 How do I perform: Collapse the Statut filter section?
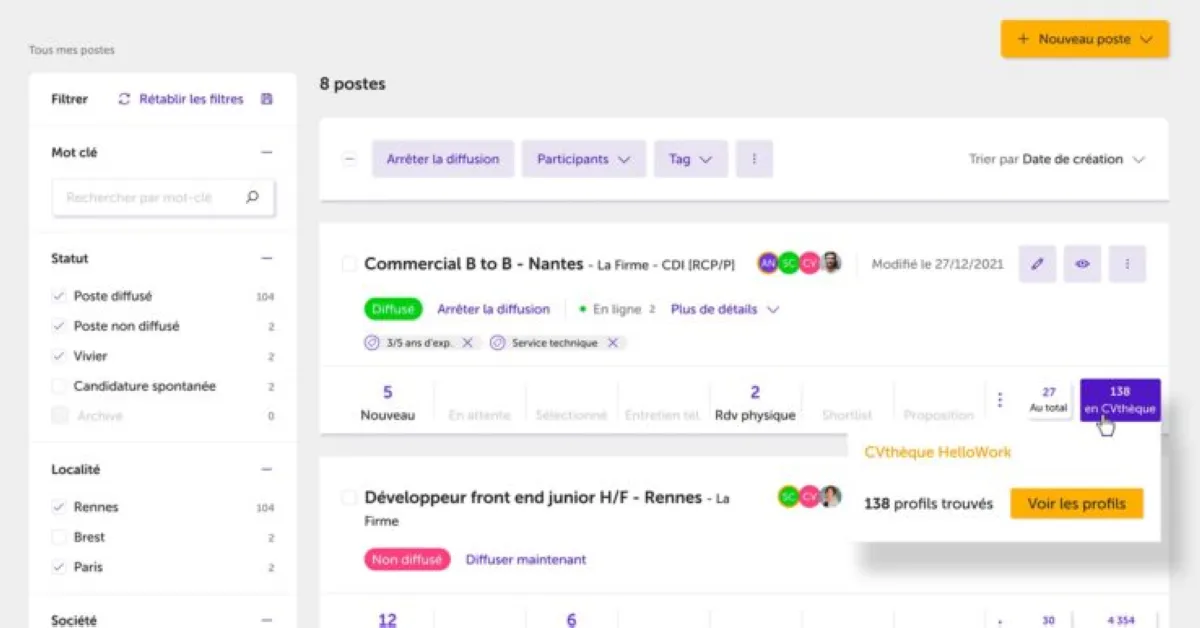pos(267,258)
